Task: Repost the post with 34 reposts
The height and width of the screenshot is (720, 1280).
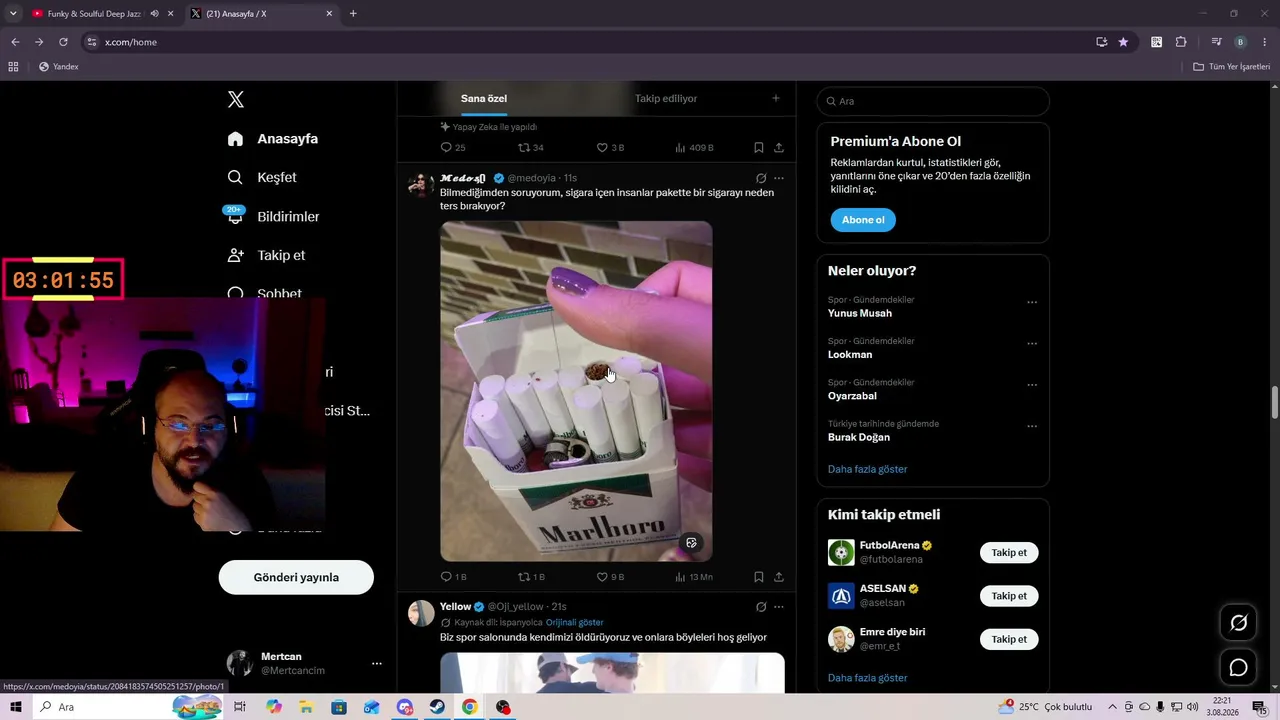Action: pos(531,147)
